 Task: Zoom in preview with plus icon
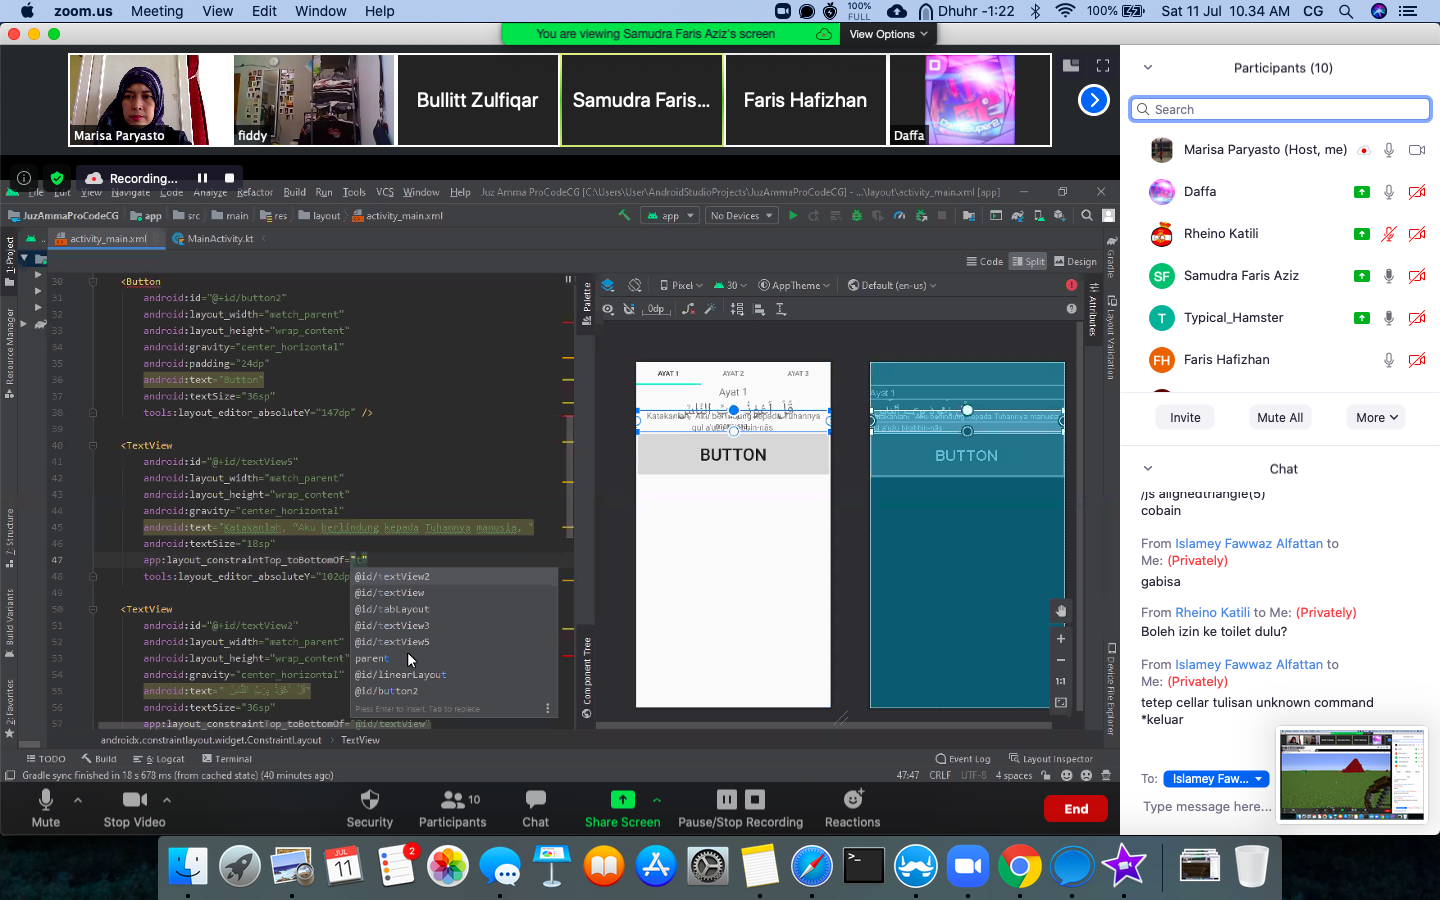[x=1061, y=639]
